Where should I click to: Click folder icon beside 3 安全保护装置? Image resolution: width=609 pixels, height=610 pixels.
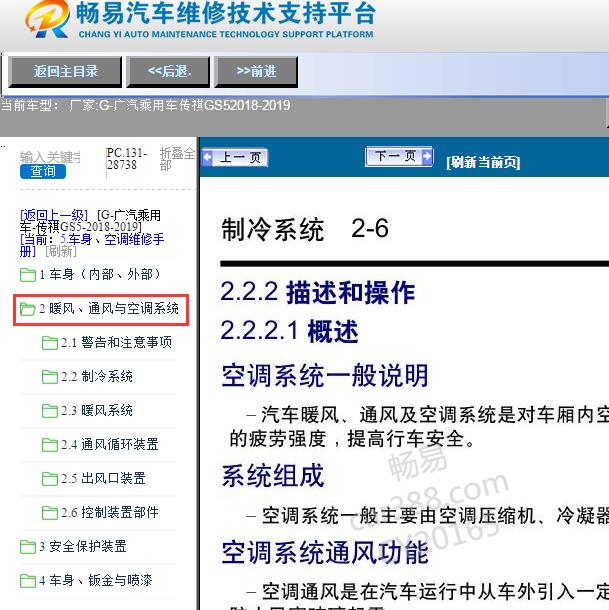tap(28, 547)
